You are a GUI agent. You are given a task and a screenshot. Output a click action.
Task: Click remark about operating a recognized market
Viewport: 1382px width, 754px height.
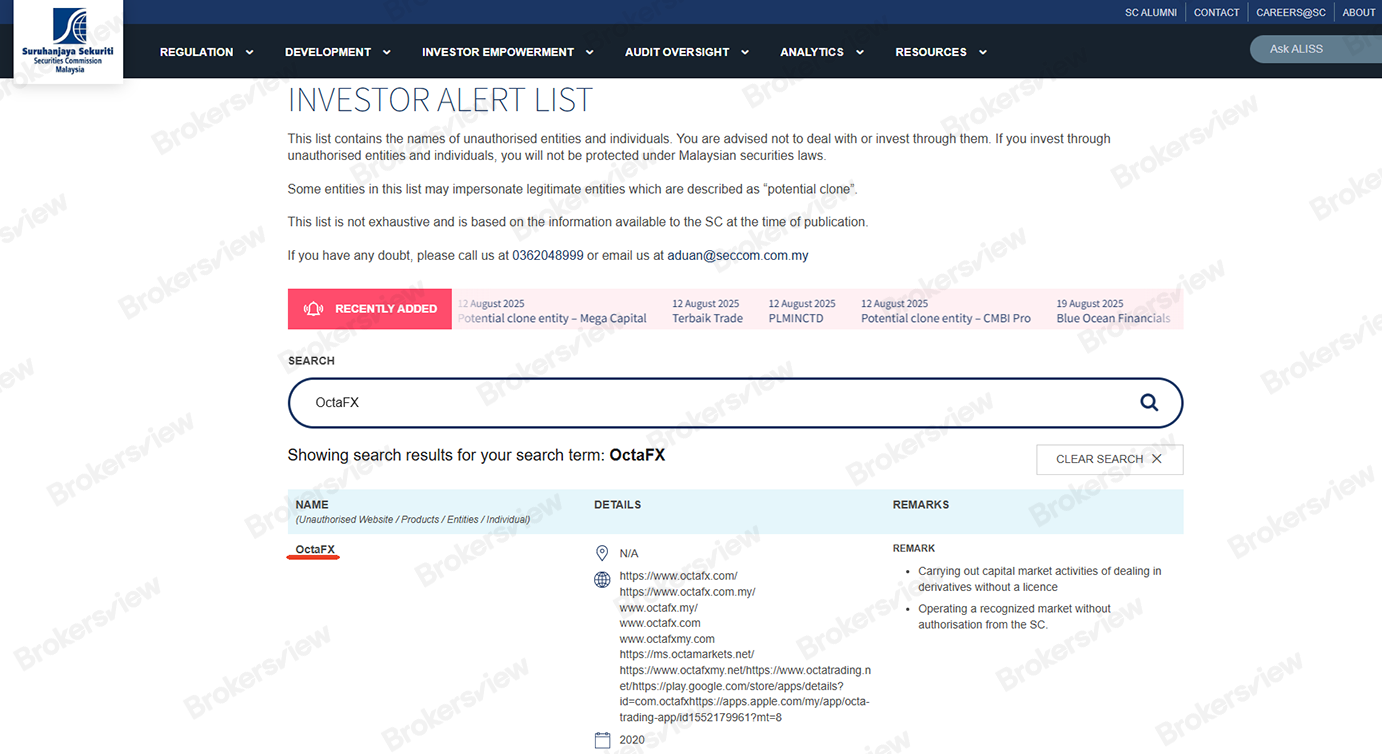coord(1015,616)
